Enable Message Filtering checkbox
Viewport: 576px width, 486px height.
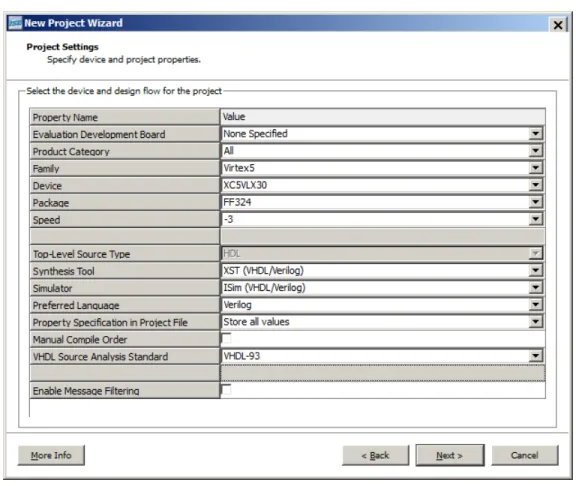[x=227, y=390]
